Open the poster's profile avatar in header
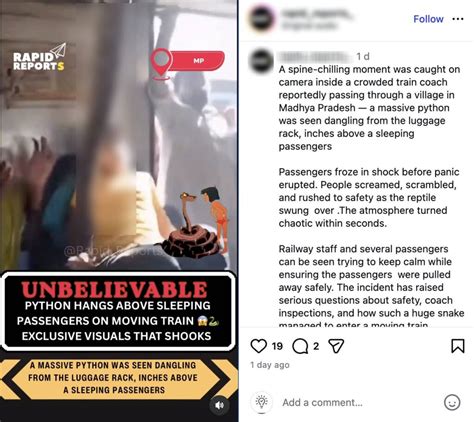474x422 pixels. 262,19
